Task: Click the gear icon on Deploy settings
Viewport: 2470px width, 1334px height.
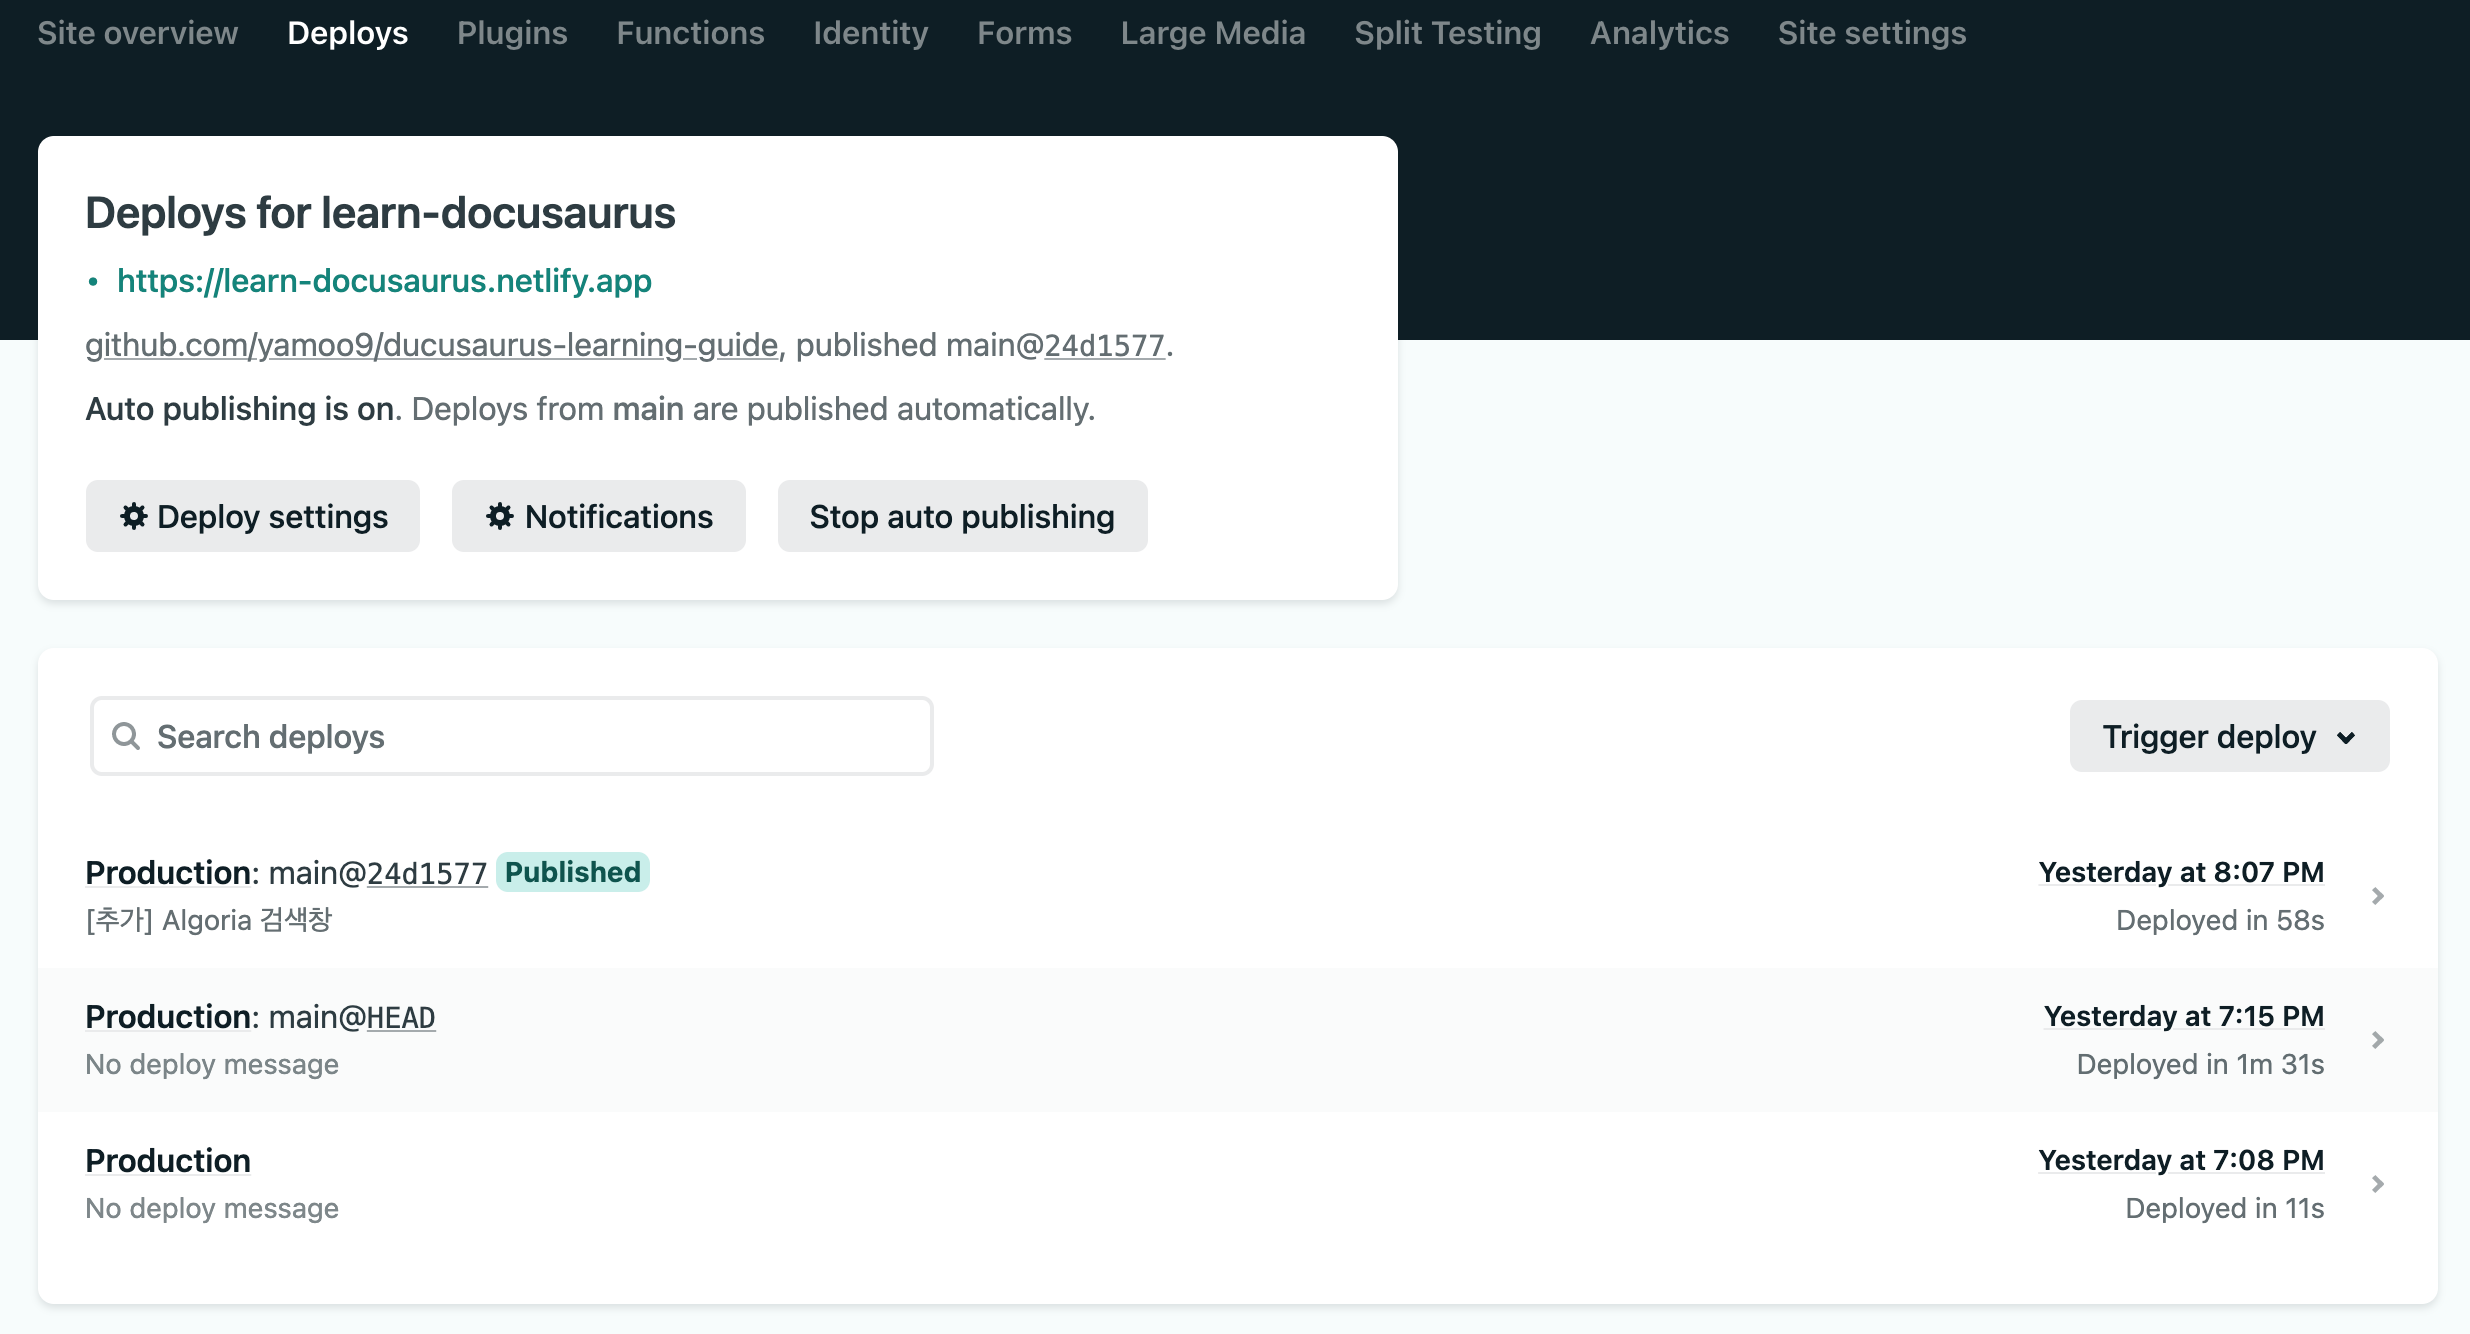Action: point(133,516)
